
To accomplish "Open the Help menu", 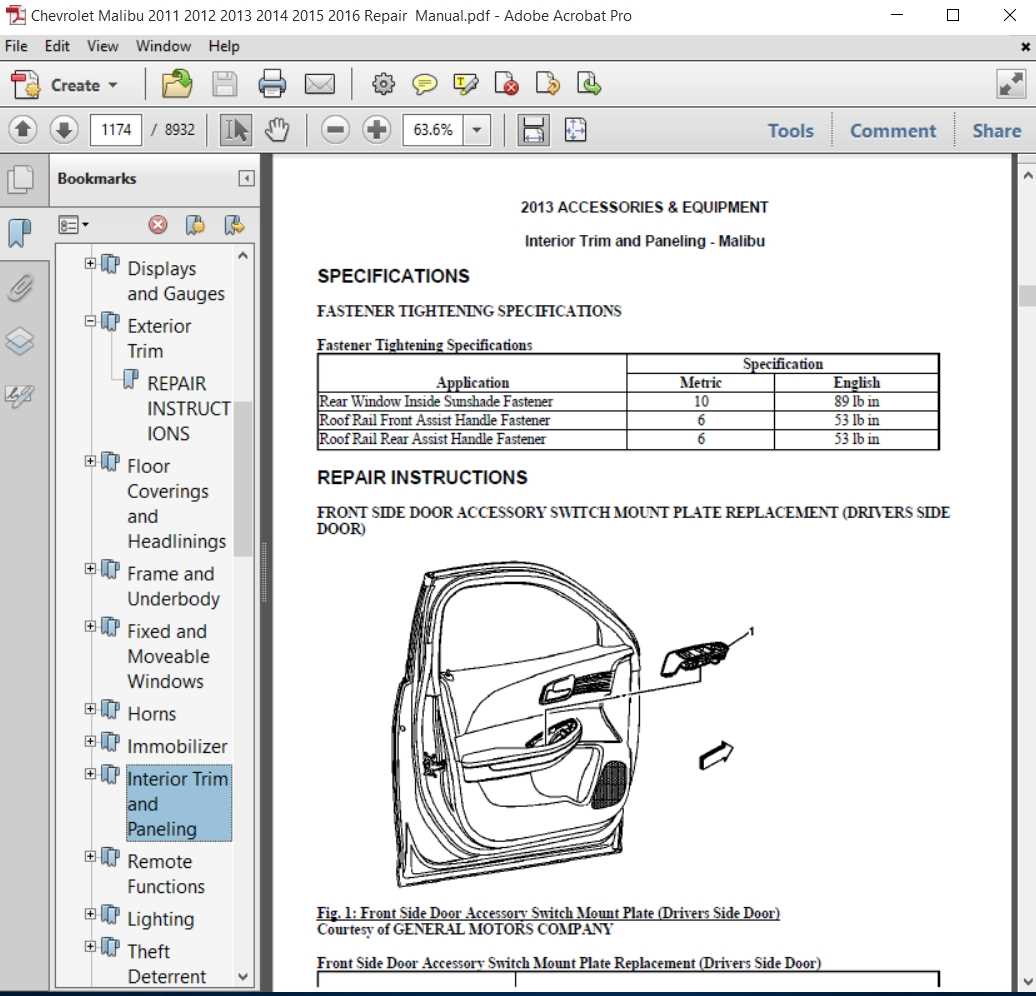I will (224, 46).
